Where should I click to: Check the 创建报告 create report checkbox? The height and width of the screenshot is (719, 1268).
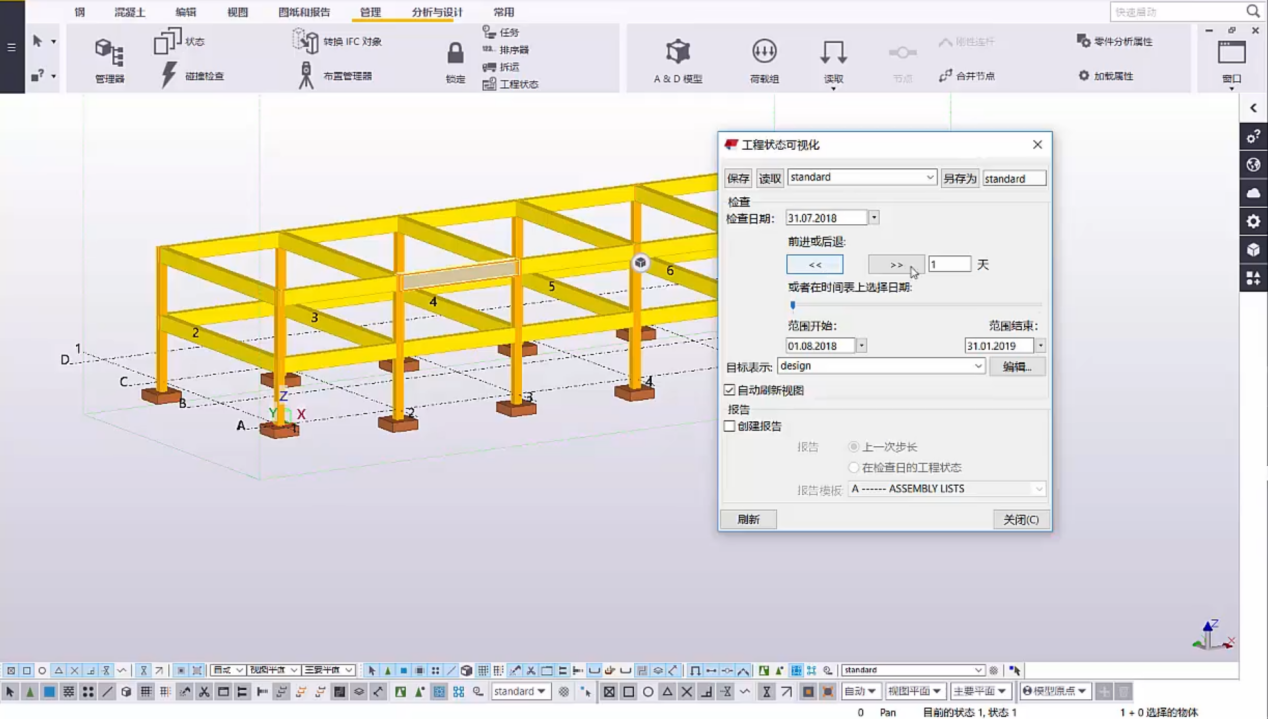pos(730,426)
